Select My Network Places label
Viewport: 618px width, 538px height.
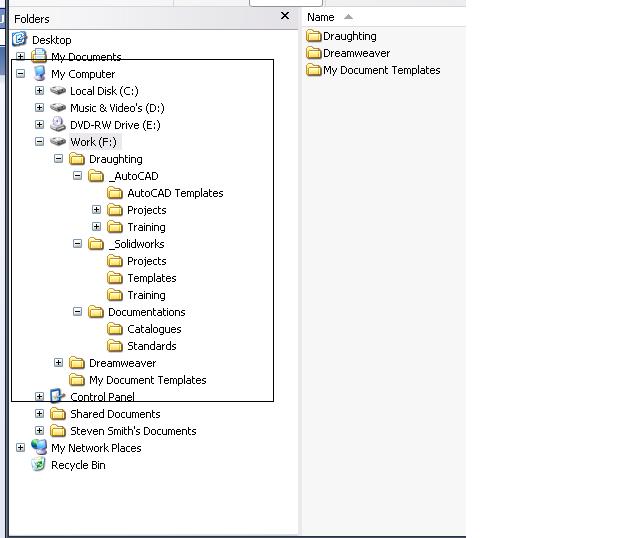click(96, 448)
